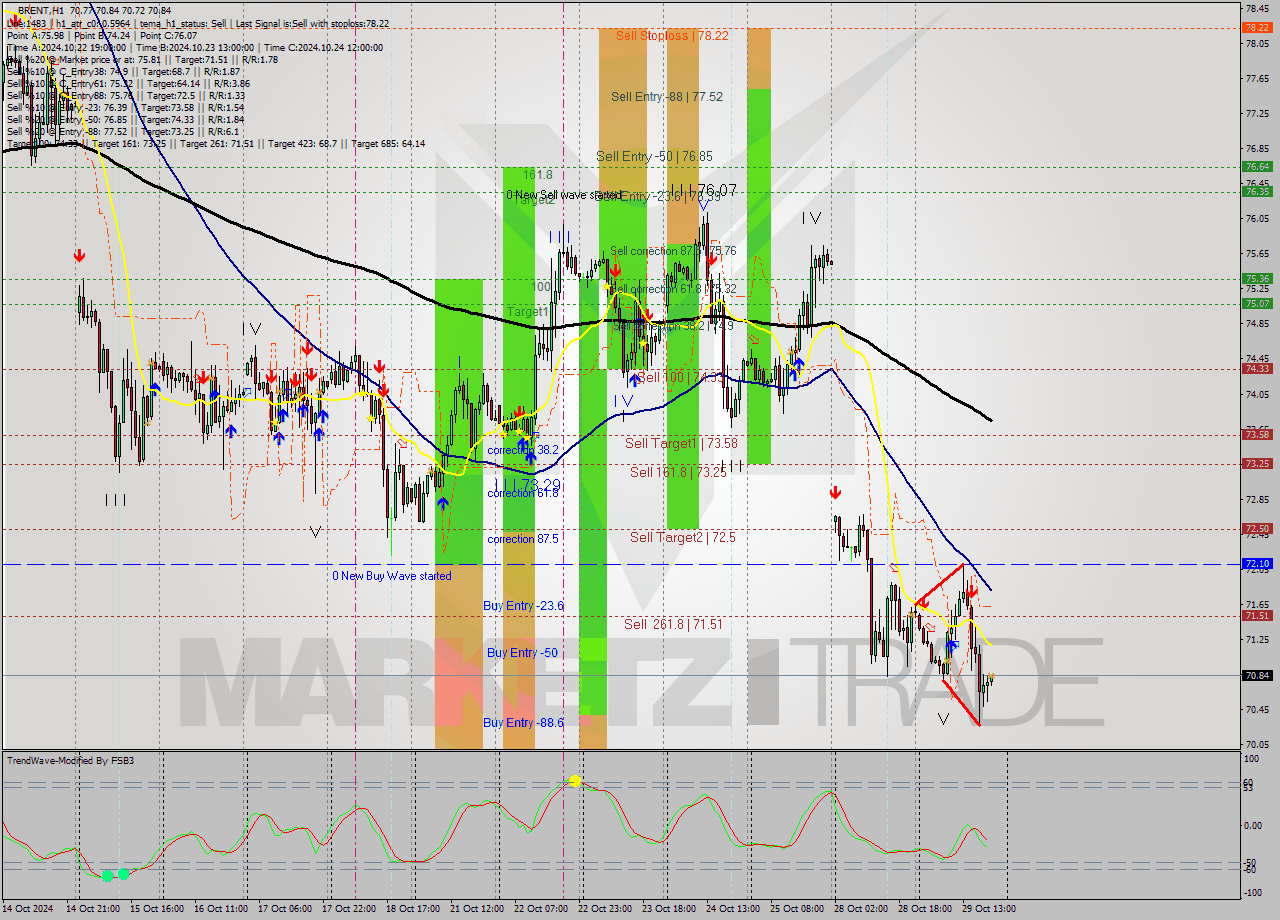The image size is (1280, 920).
Task: Click the 'III 76.07' wave label
Action: pos(704,189)
